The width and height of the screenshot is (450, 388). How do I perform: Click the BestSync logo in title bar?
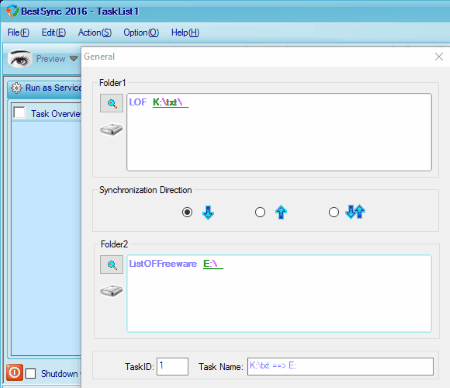(12, 11)
